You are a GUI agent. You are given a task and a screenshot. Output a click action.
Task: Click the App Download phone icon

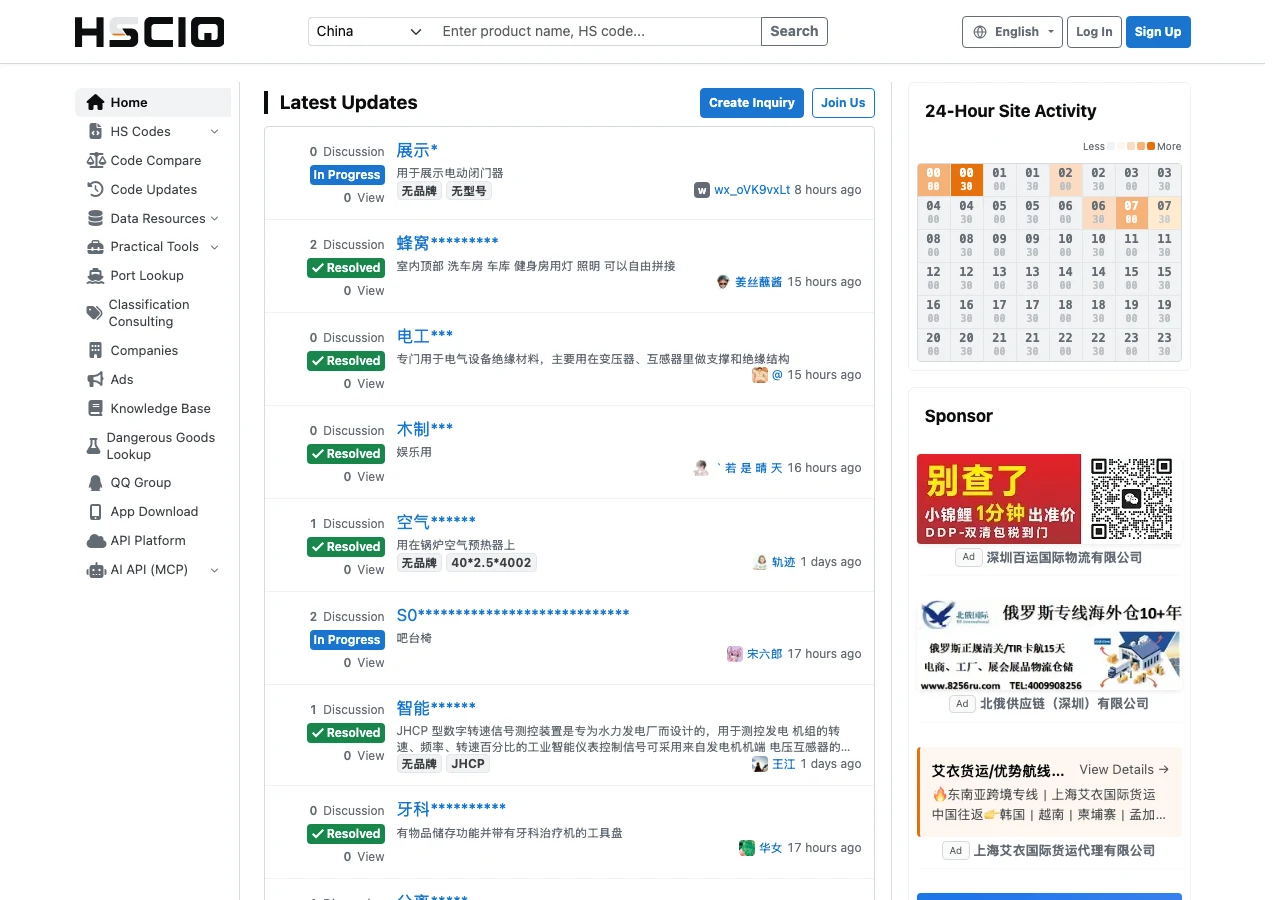click(x=96, y=511)
